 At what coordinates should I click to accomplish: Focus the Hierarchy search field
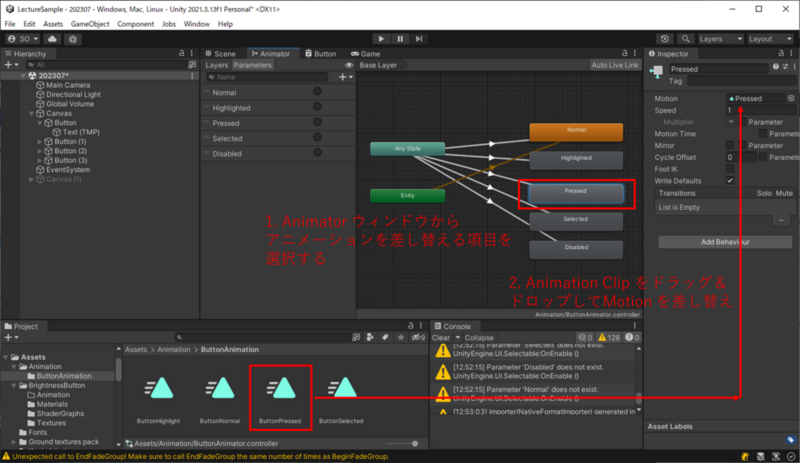click(x=107, y=65)
